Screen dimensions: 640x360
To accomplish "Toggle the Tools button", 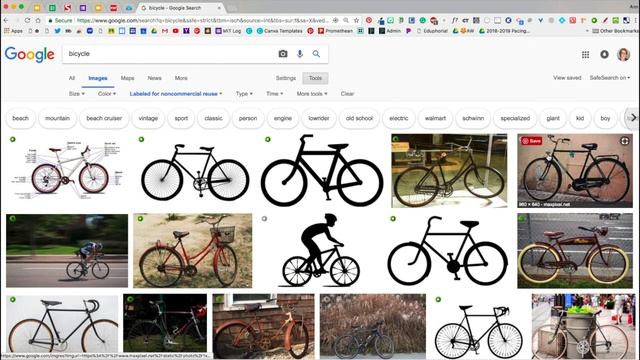I will pyautogui.click(x=315, y=78).
